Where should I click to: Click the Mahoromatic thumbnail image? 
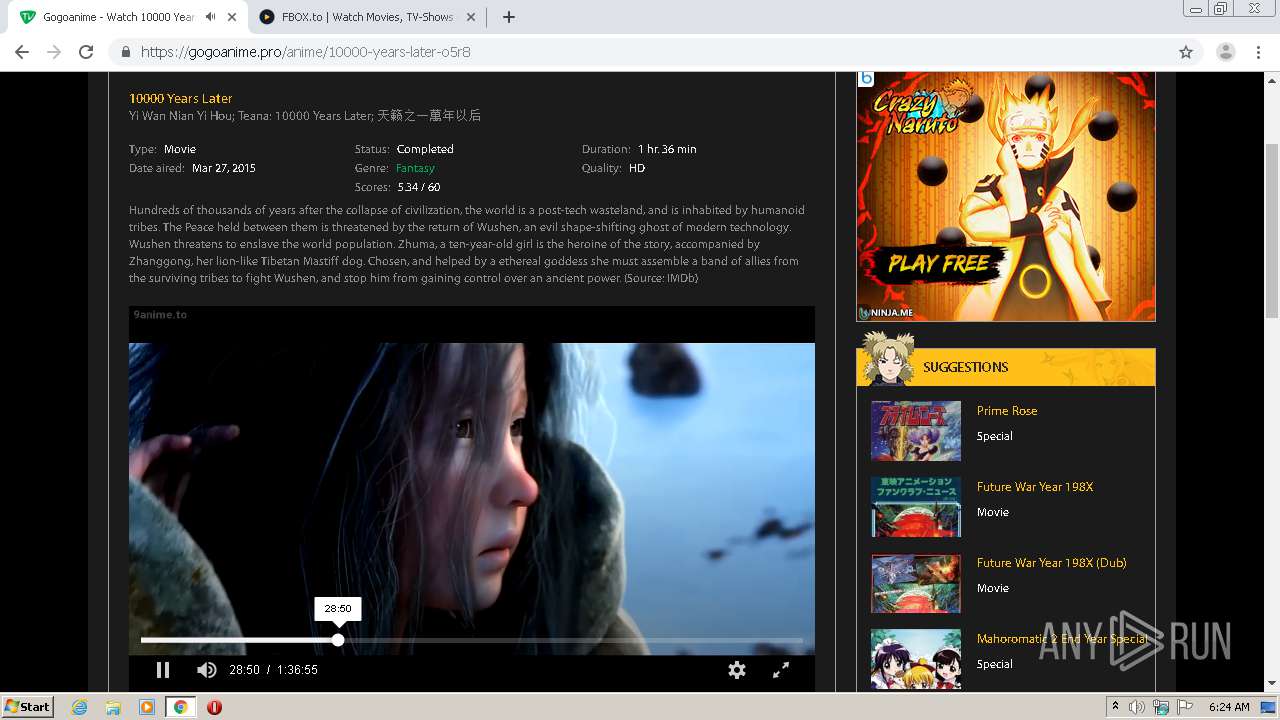916,659
